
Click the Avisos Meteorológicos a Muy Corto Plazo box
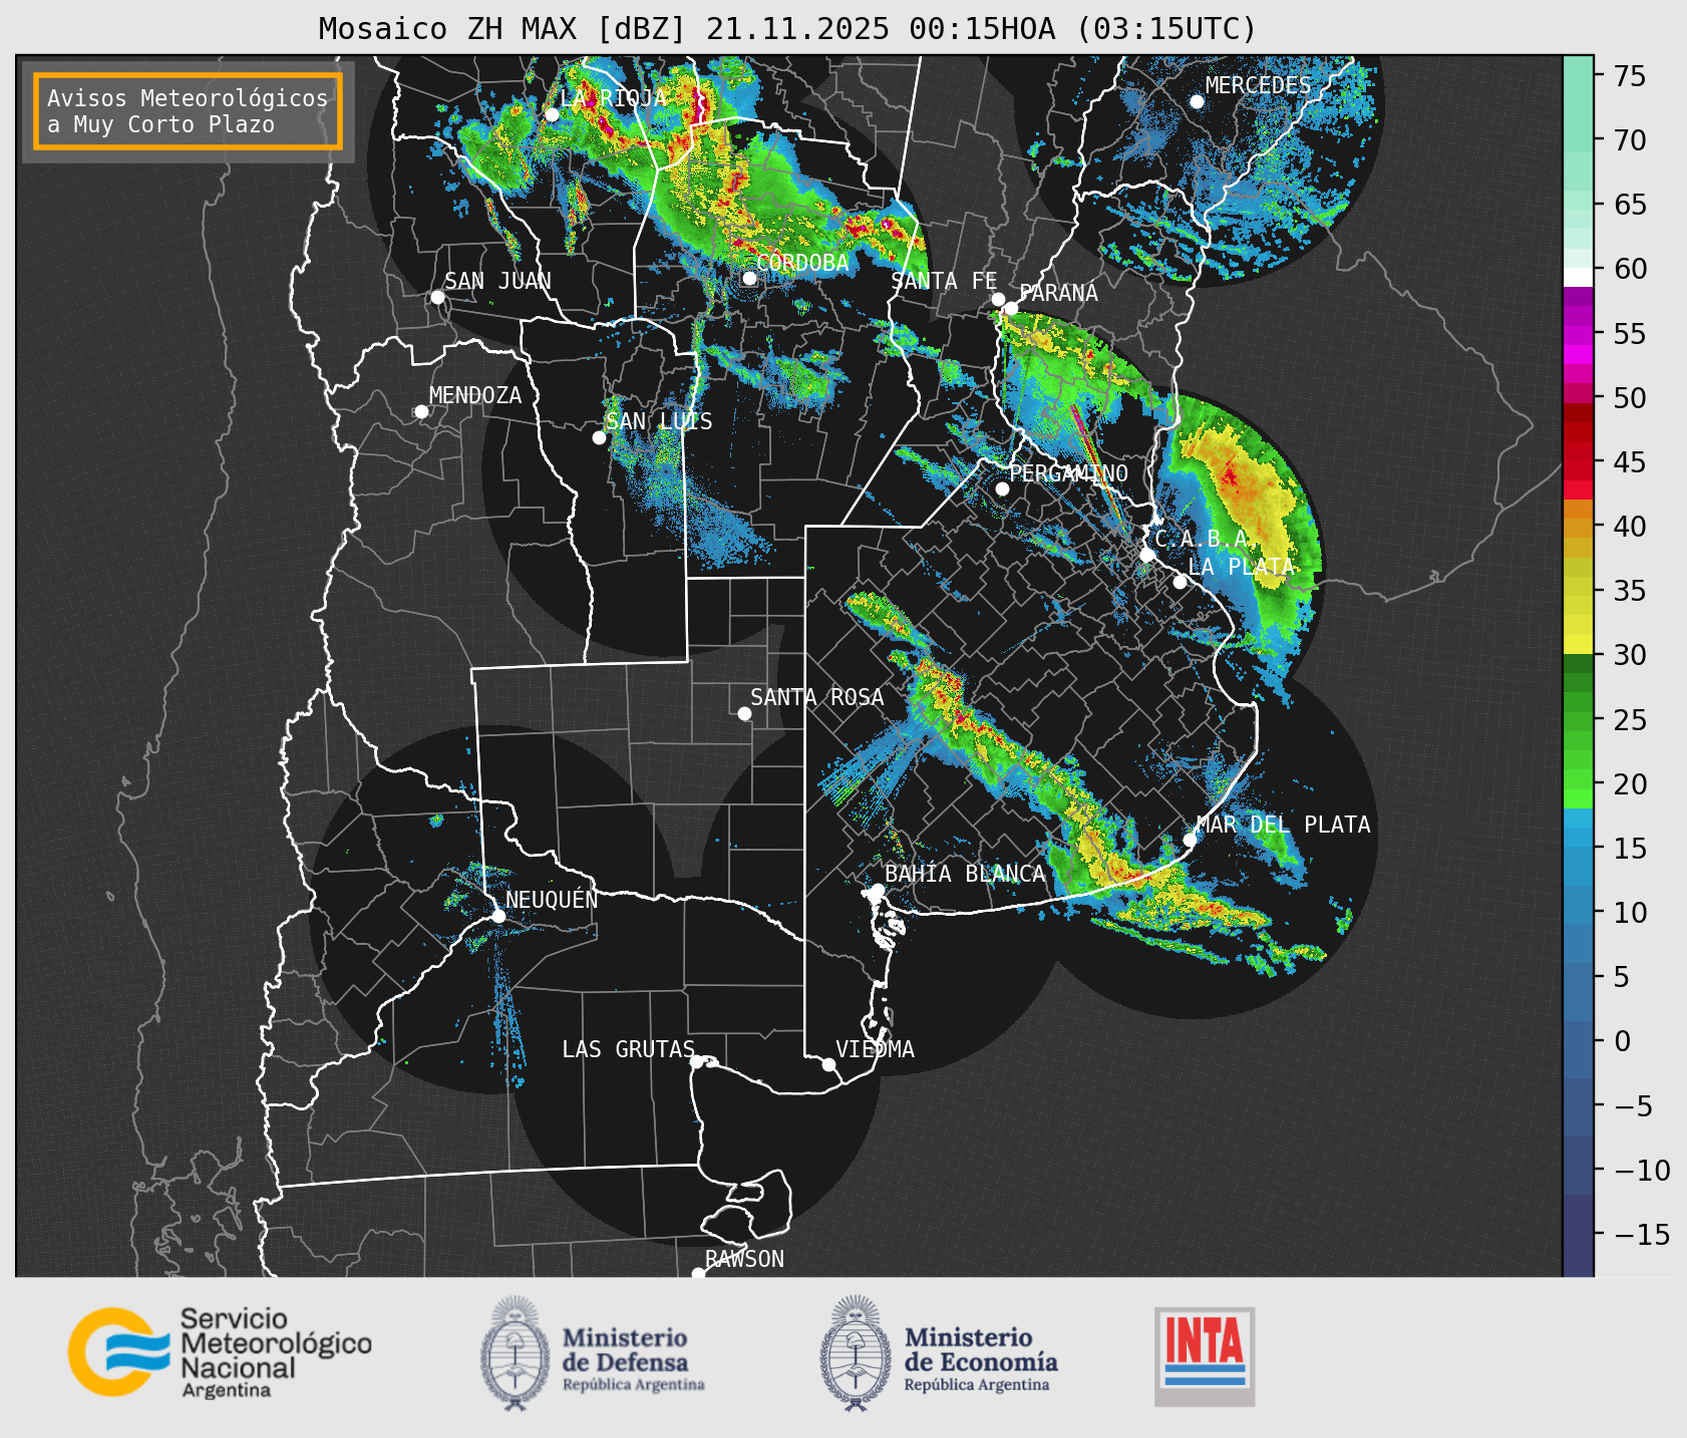pyautogui.click(x=188, y=111)
